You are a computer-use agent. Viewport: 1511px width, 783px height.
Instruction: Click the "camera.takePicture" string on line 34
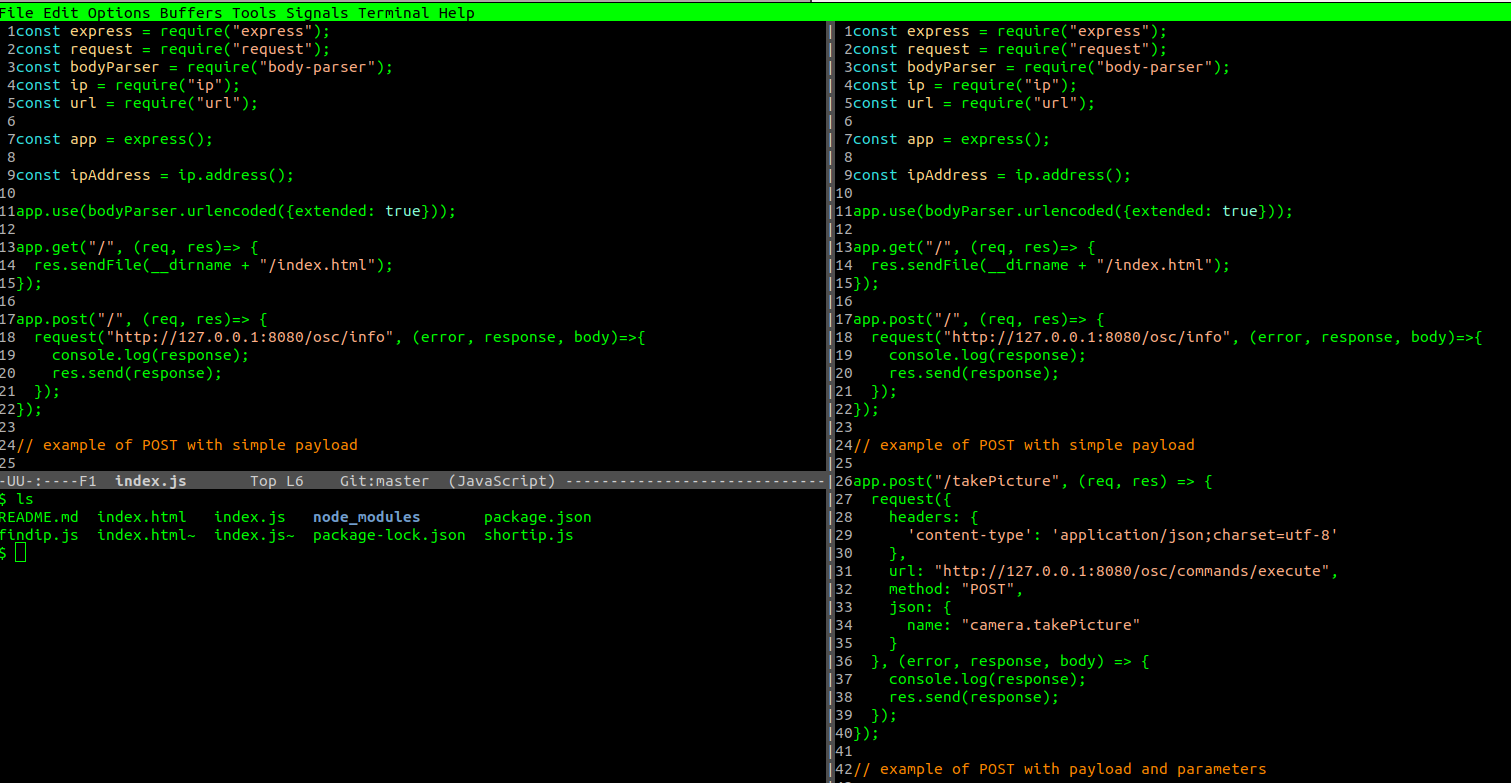[x=1050, y=625]
